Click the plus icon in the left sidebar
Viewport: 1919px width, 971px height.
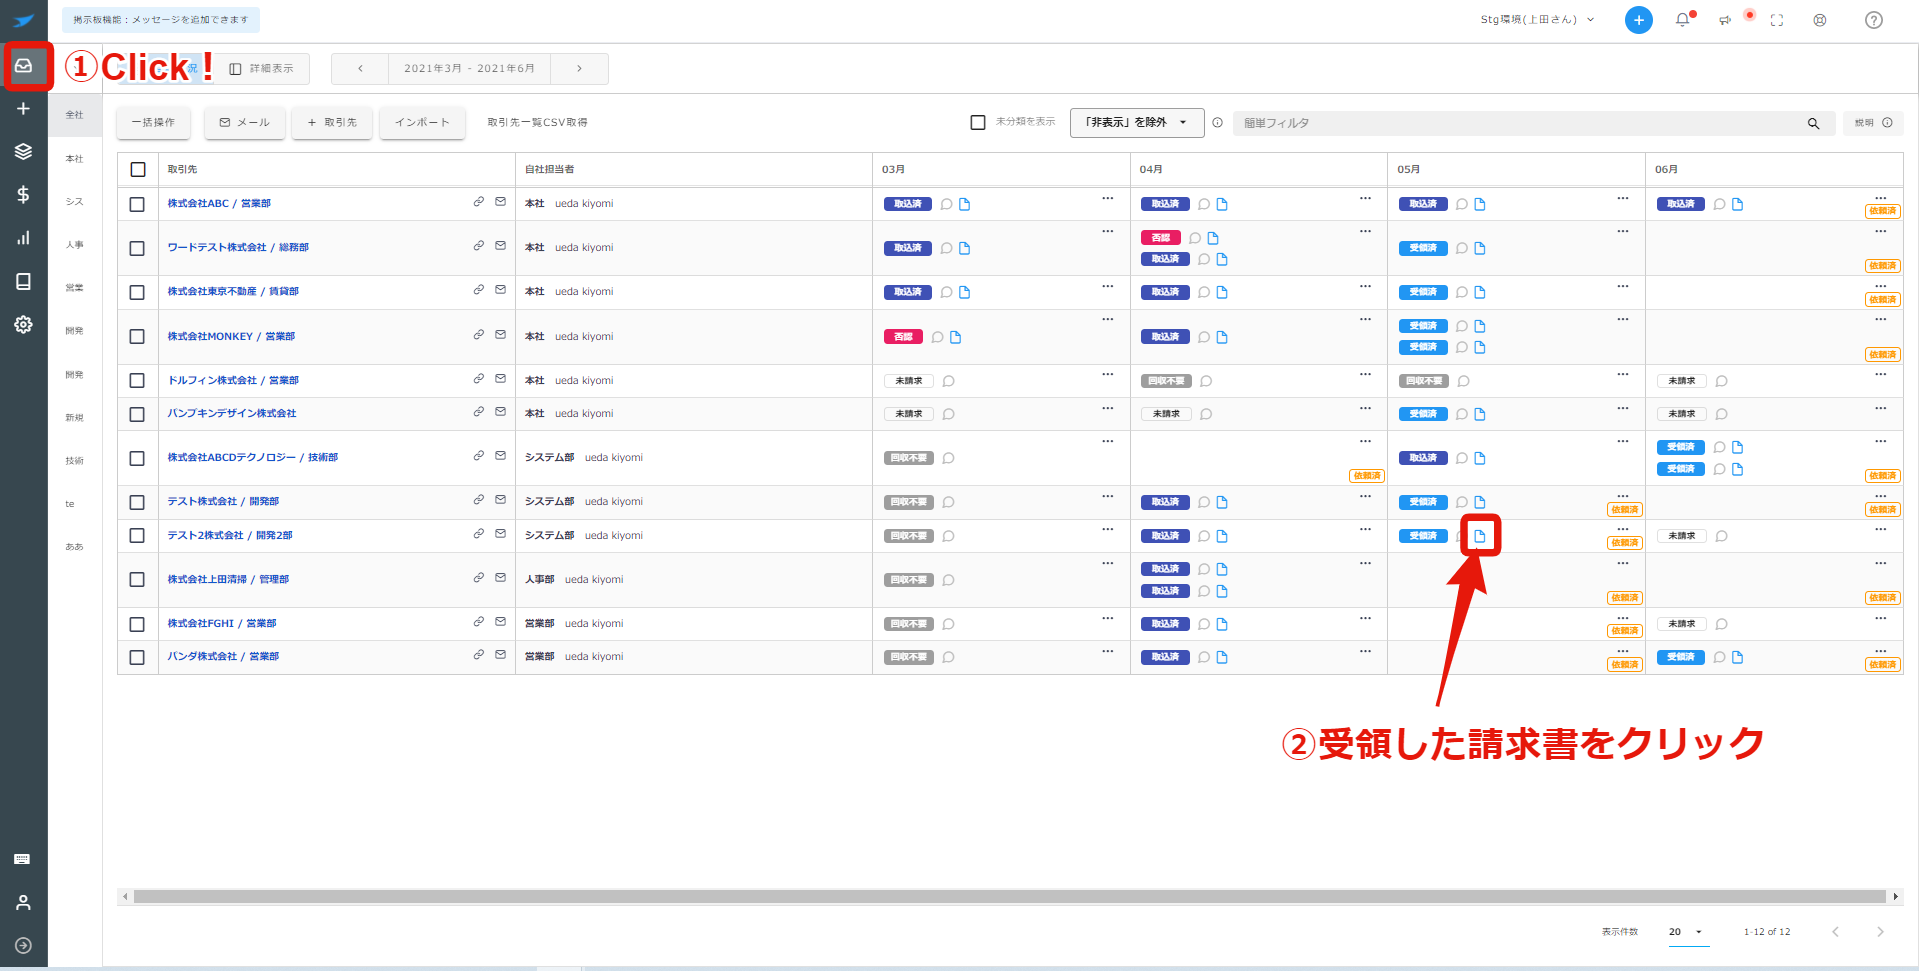click(23, 109)
